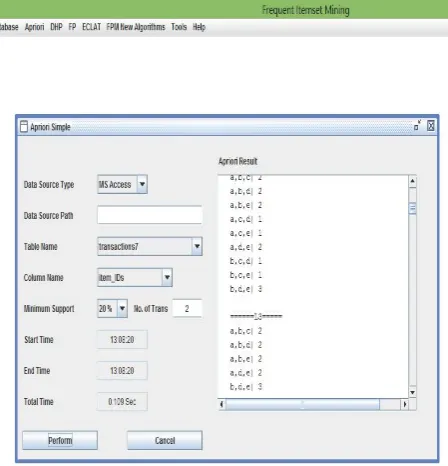The height and width of the screenshot is (466, 448).
Task: Focus the Data Source Path field
Action: (x=150, y=215)
